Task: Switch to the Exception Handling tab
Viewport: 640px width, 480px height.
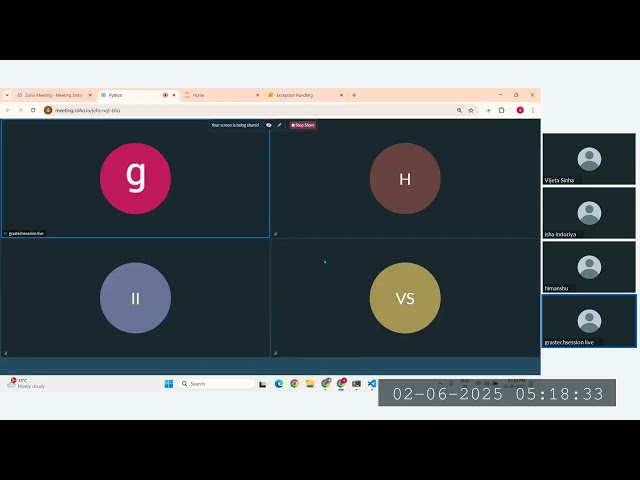Action: 305,95
